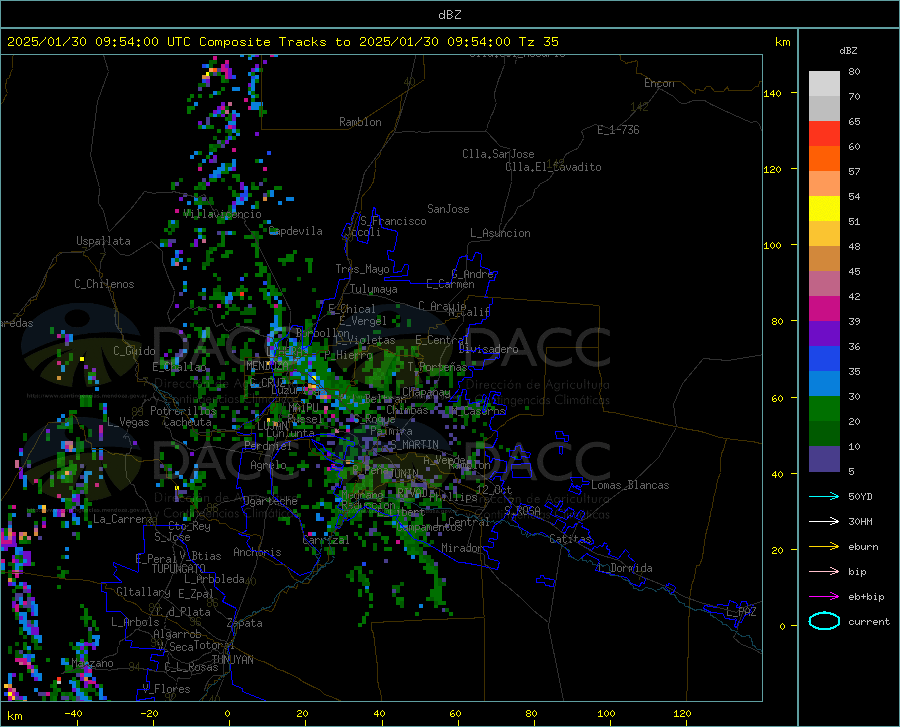The height and width of the screenshot is (727, 900).
Task: Click the Clla.El_Cavadito map label
Action: click(x=553, y=167)
